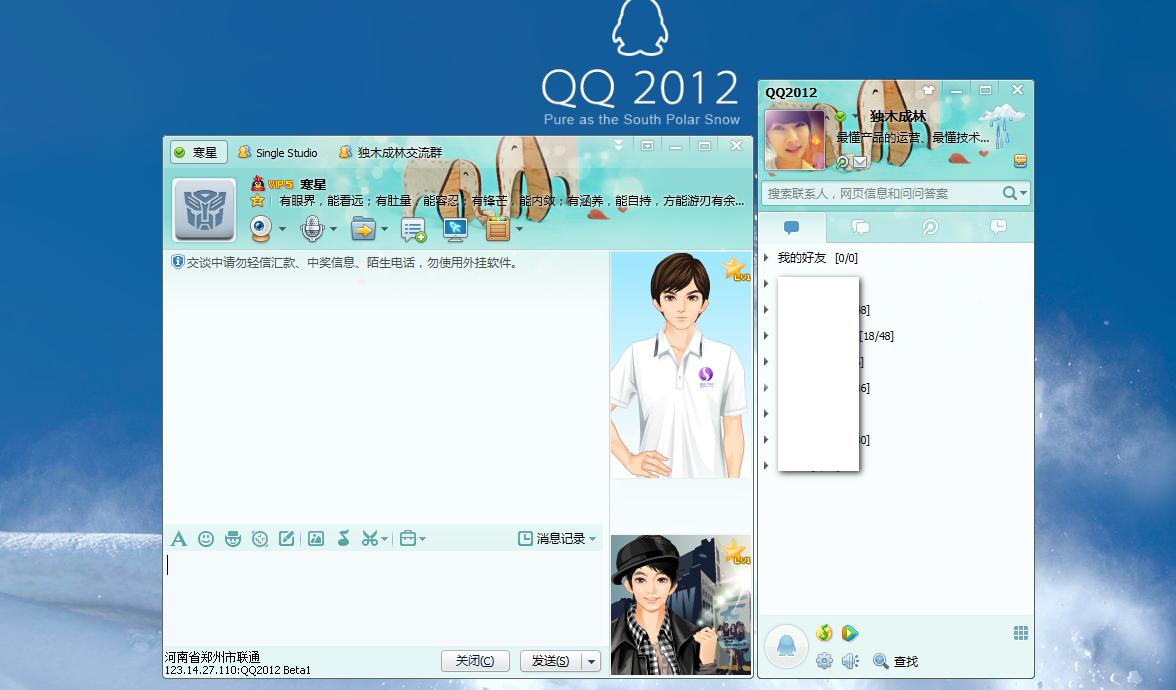This screenshot has height=690, width=1176.
Task: Expand the briefcase tools dropdown arrow
Action: point(423,539)
